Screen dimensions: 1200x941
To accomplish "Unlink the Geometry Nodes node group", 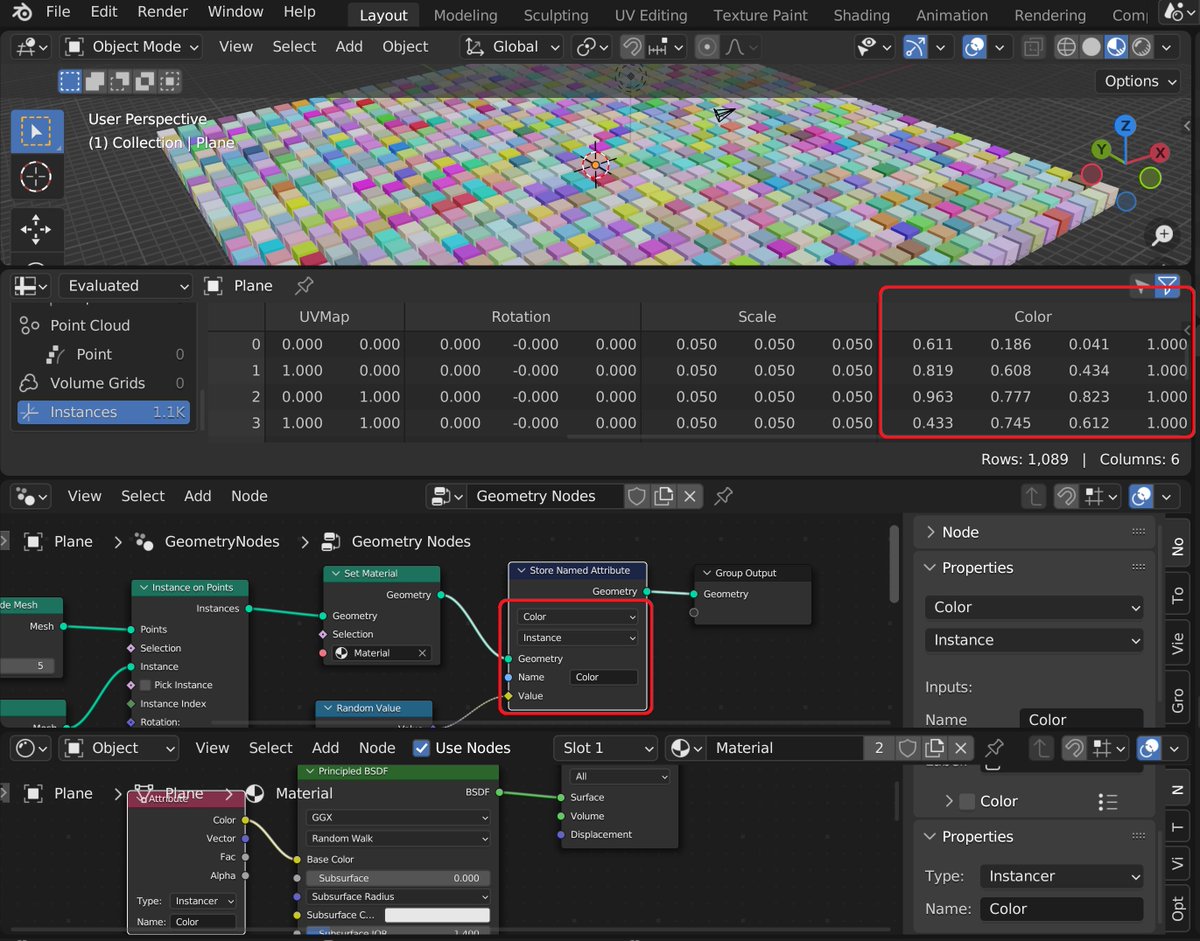I will [689, 496].
